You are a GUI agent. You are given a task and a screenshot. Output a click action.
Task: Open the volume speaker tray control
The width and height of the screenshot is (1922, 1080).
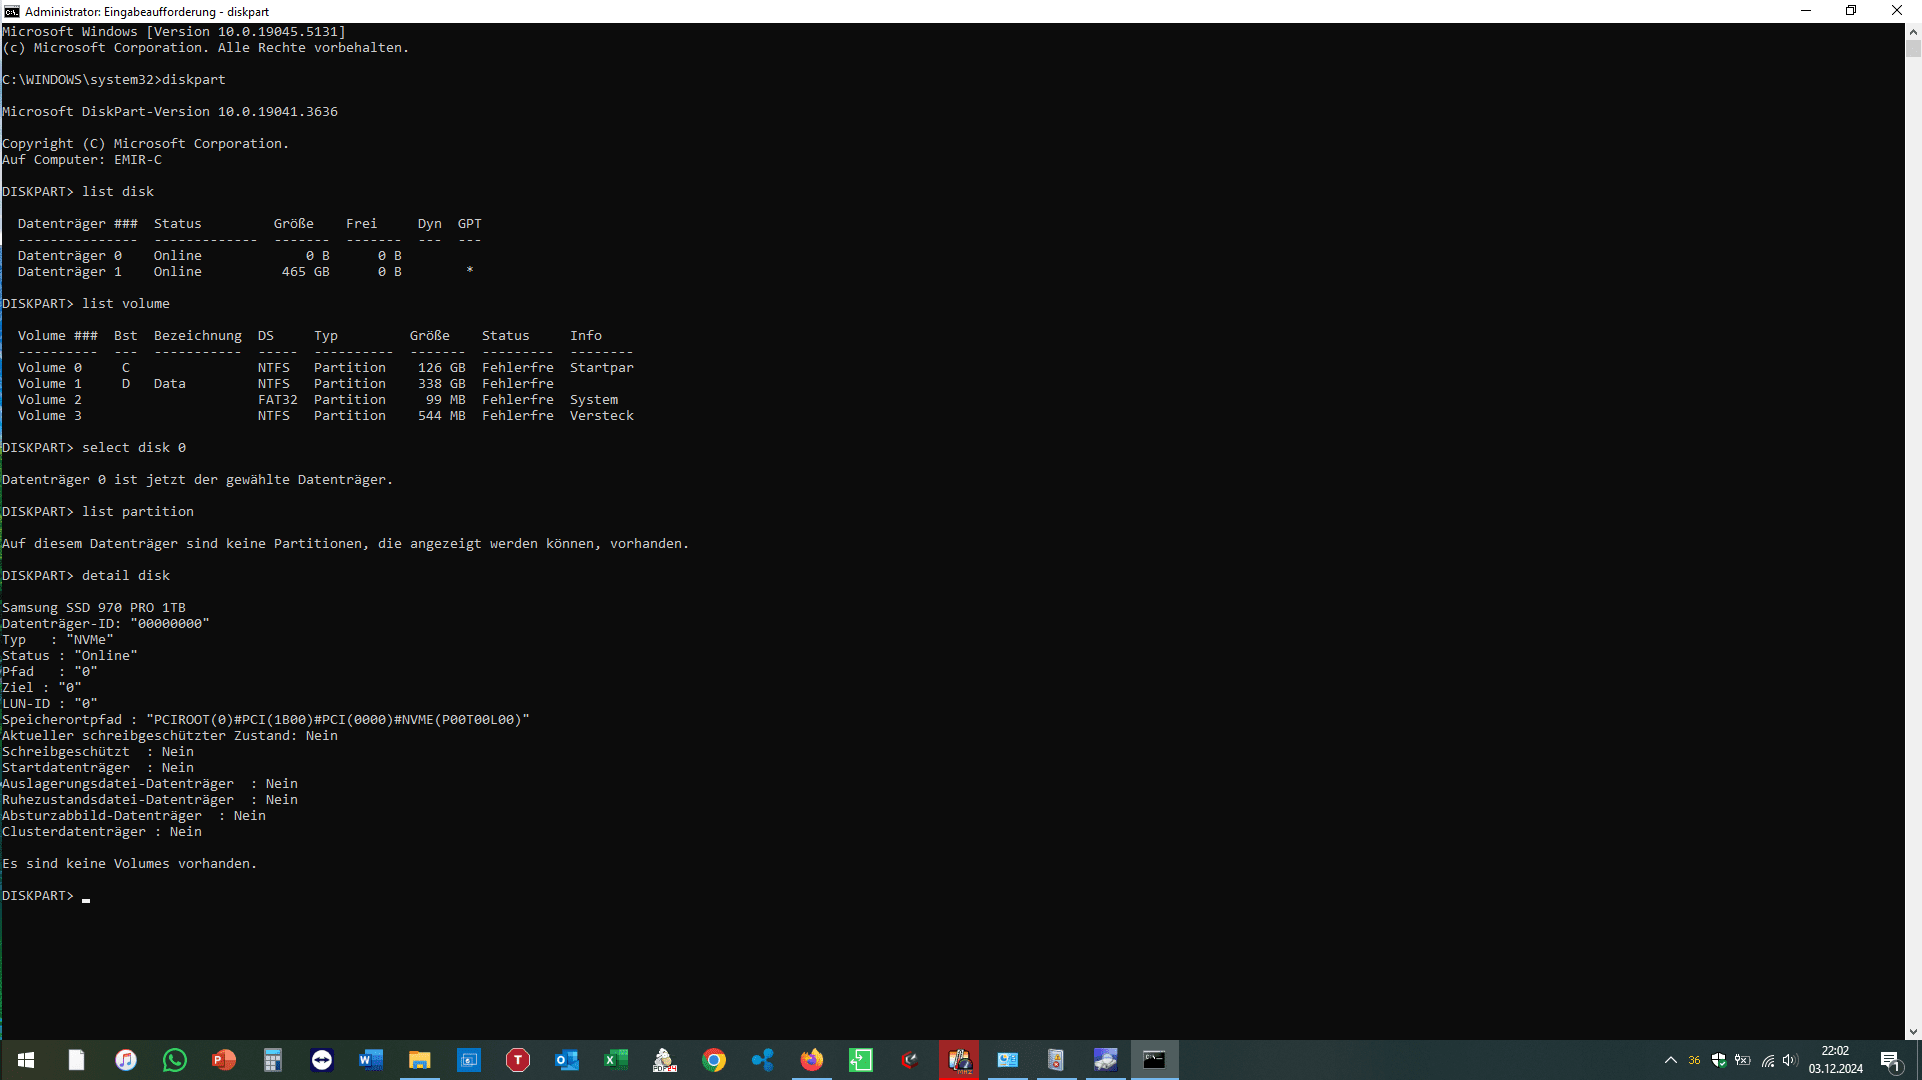[x=1790, y=1060]
